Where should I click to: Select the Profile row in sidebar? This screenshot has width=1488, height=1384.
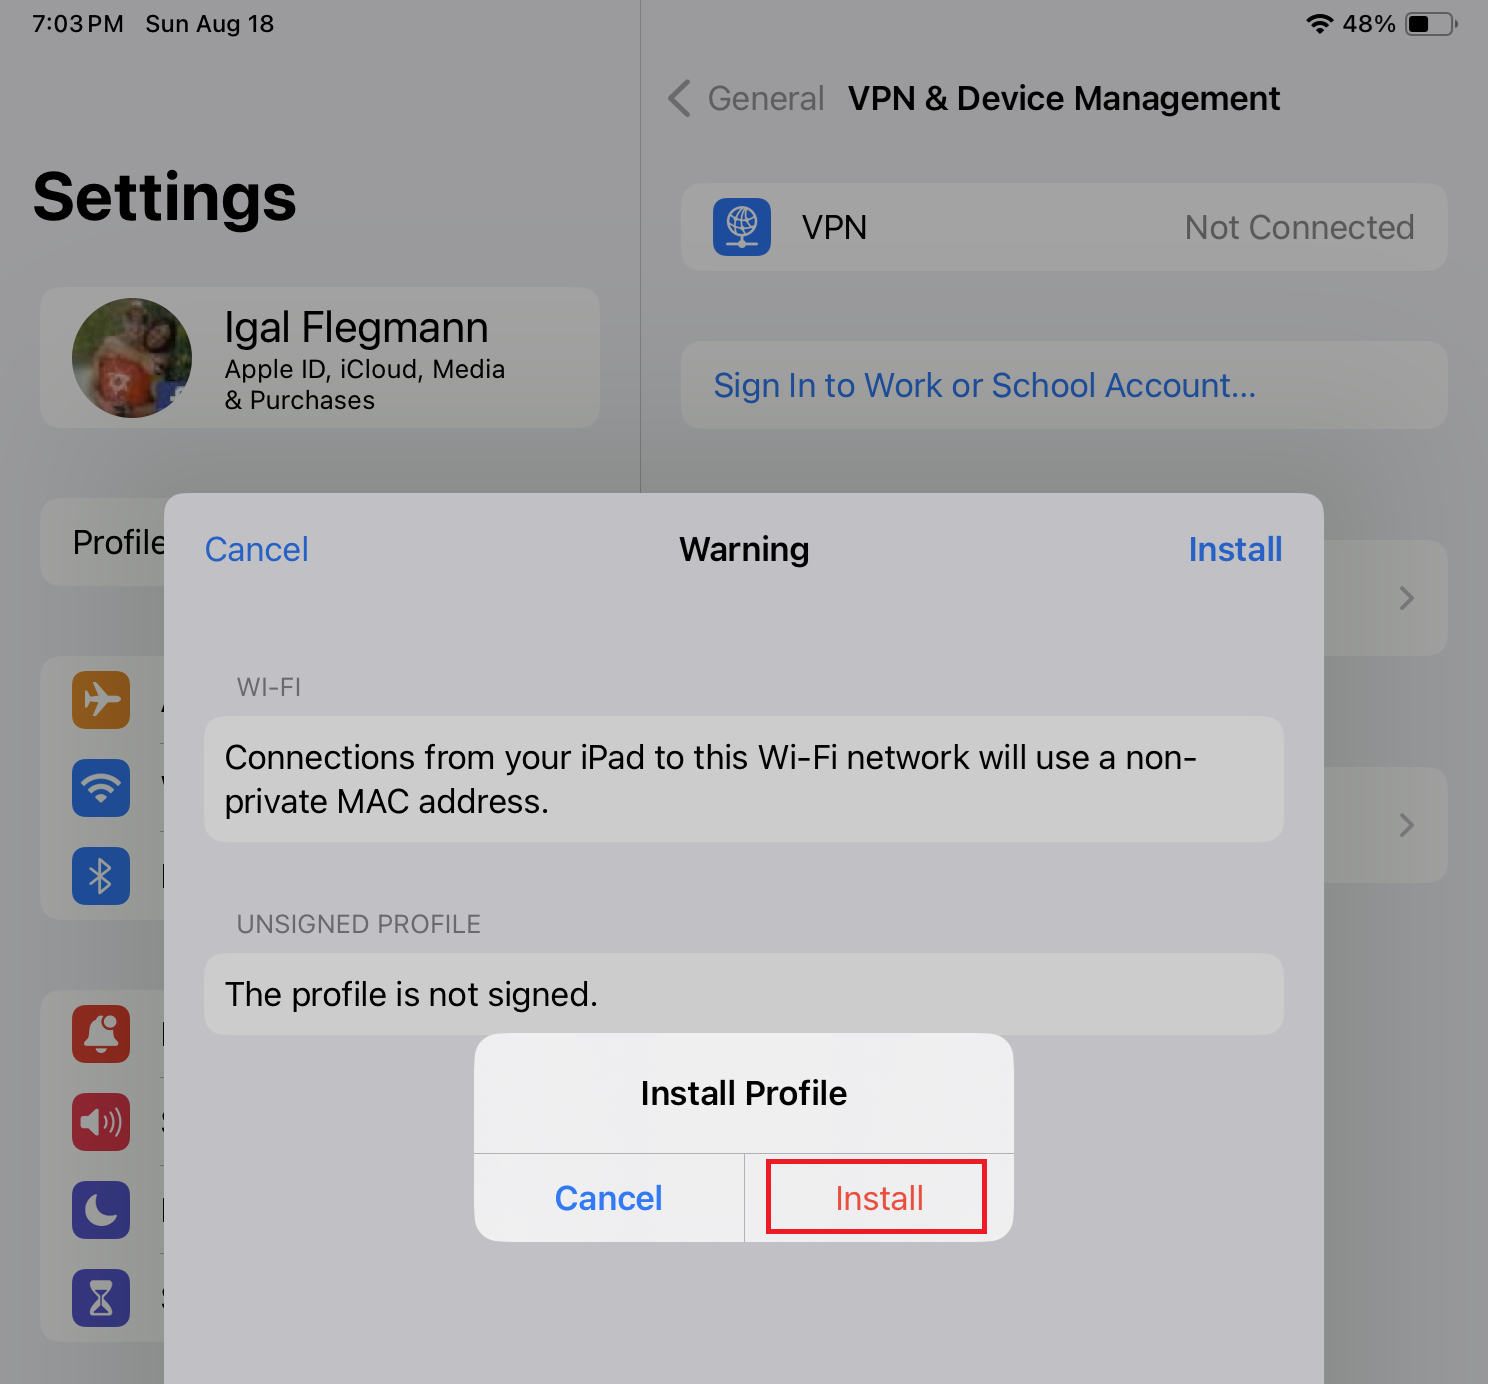click(x=103, y=542)
